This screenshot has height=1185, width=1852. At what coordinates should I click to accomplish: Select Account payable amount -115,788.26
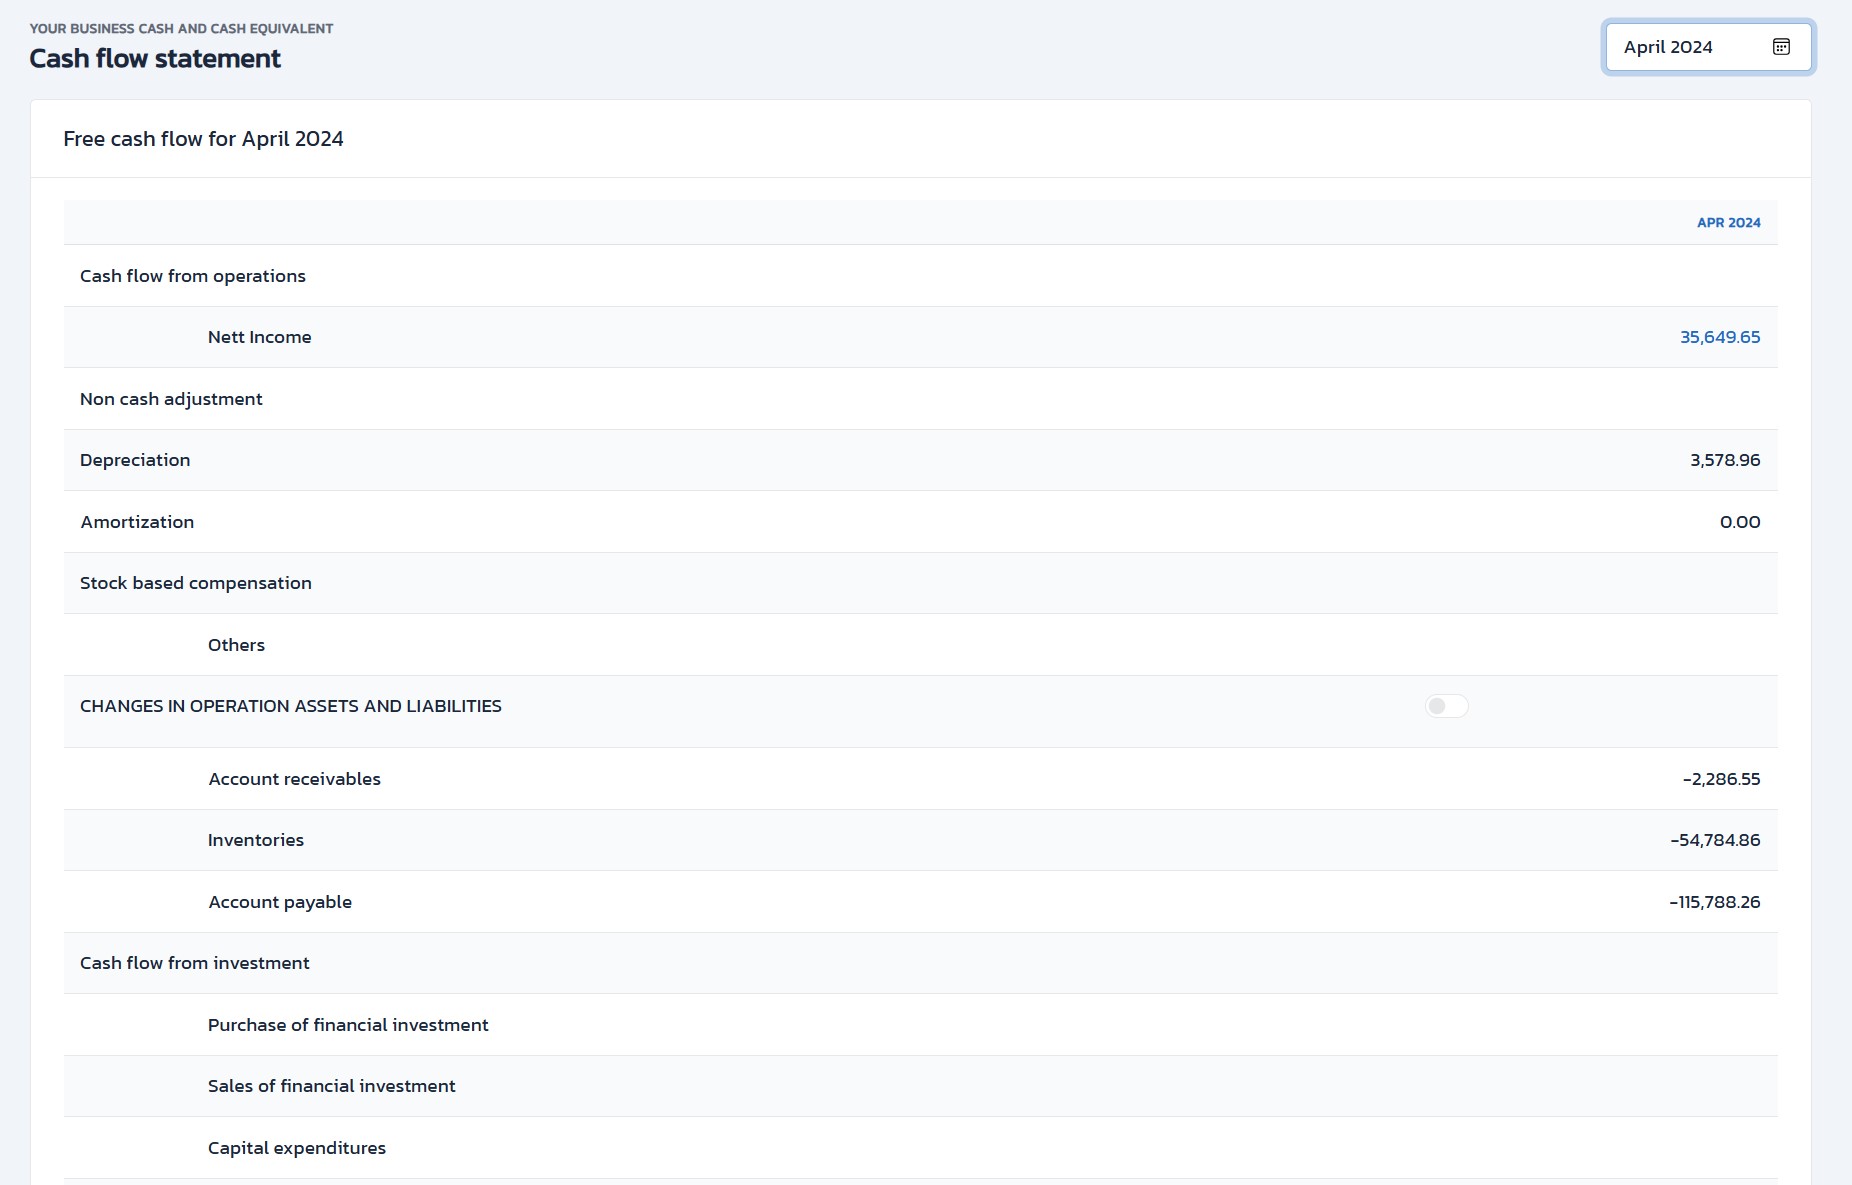point(1714,902)
